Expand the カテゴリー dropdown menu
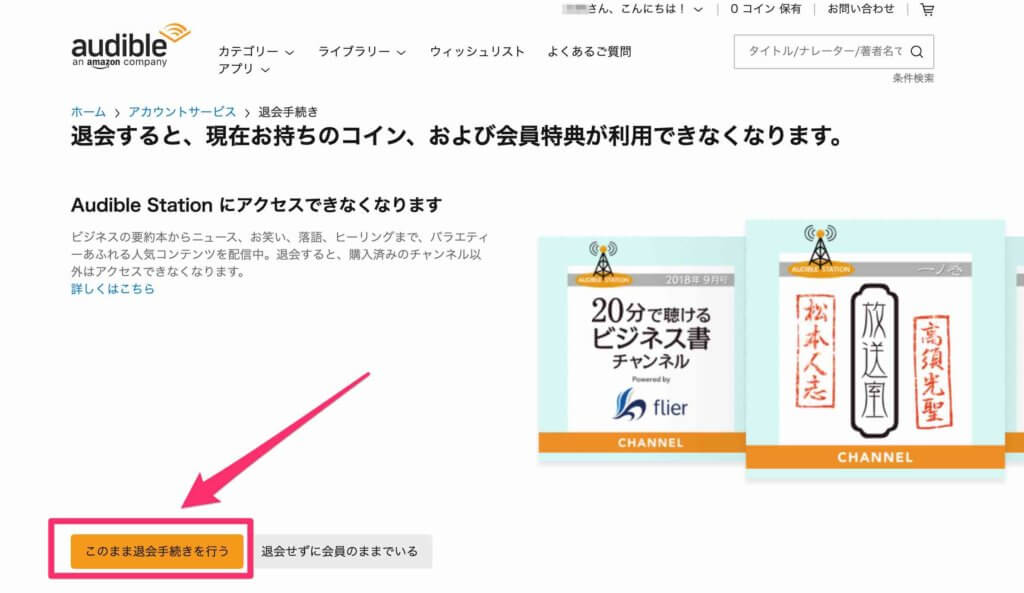Image resolution: width=1024 pixels, height=593 pixels. pyautogui.click(x=256, y=52)
